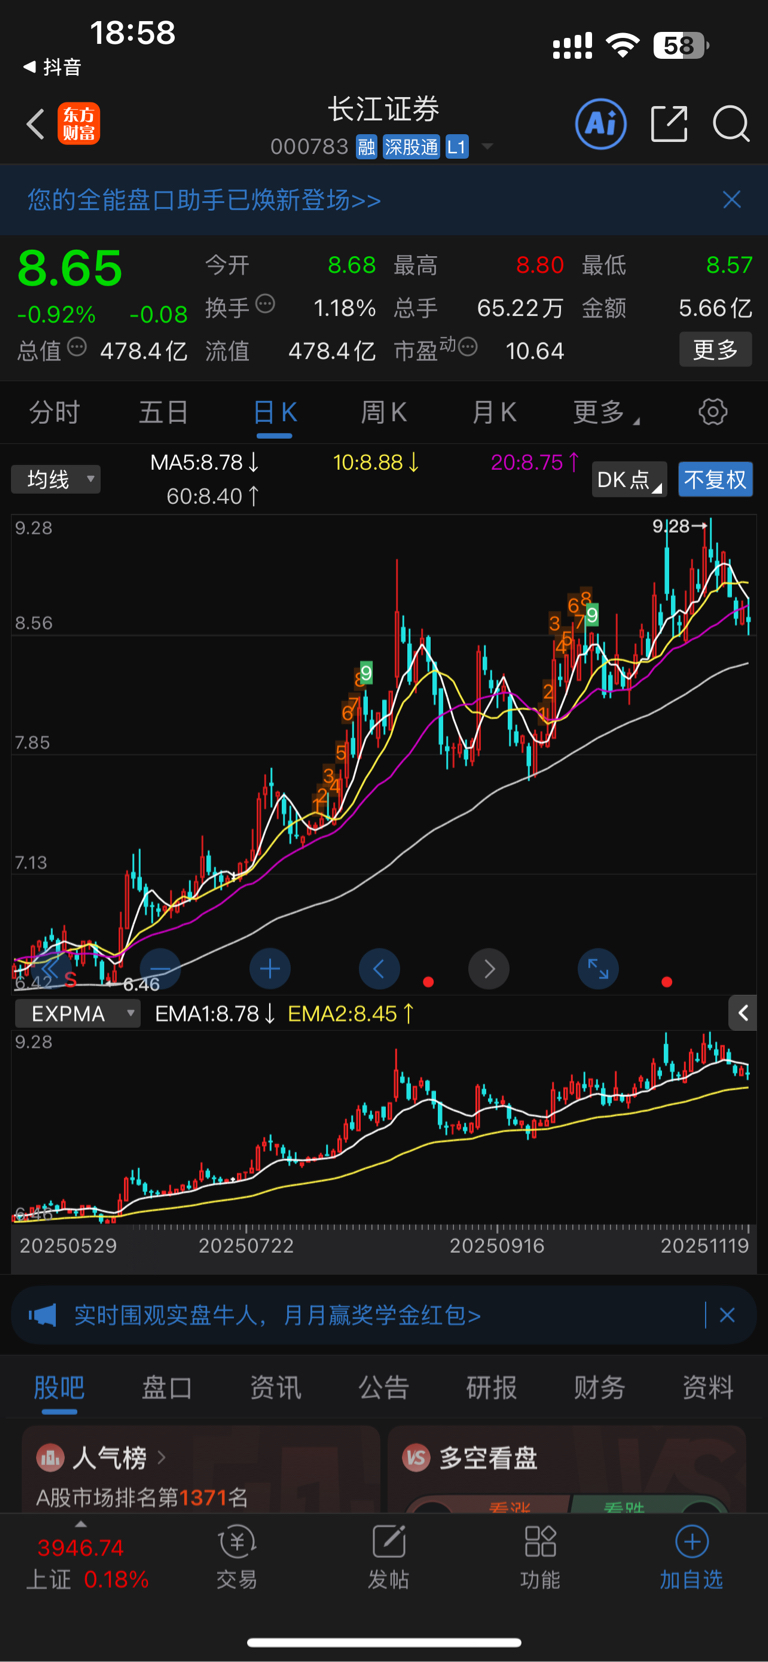Viewport: 768px width, 1662px height.
Task: Open the 东方财富 logo icon
Action: point(79,124)
